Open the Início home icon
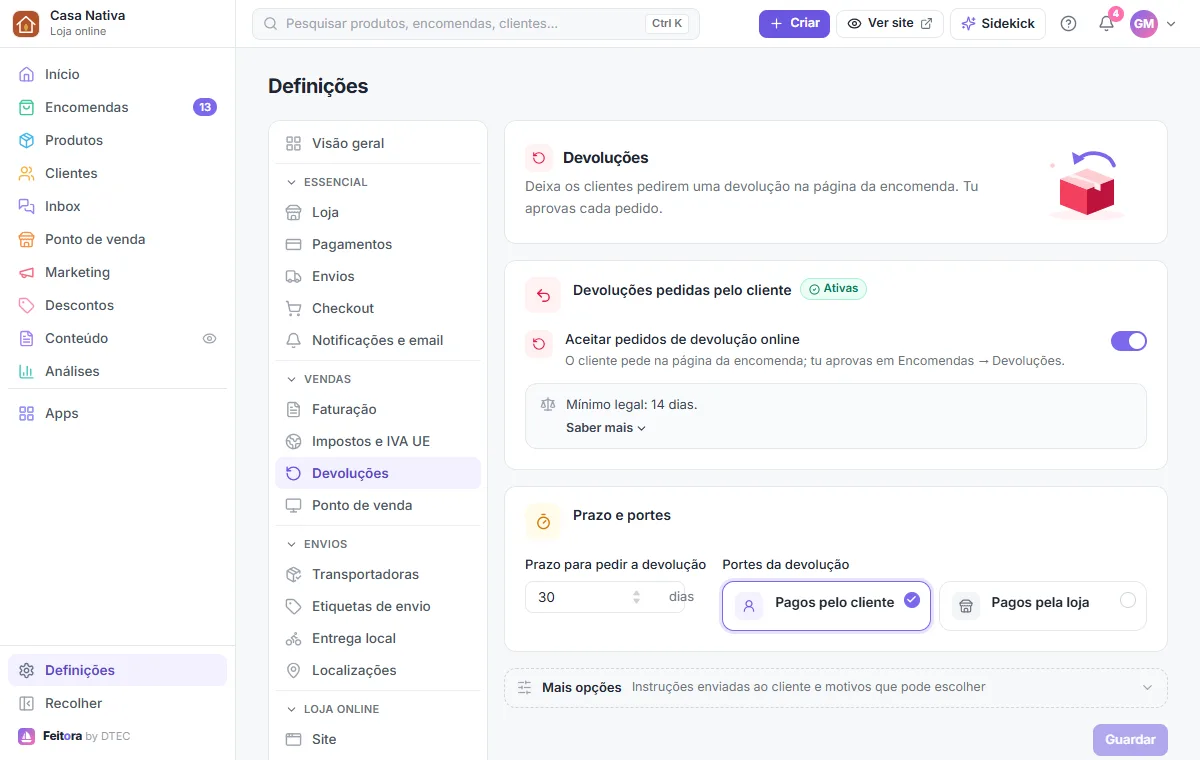The height and width of the screenshot is (760, 1200). [x=27, y=74]
